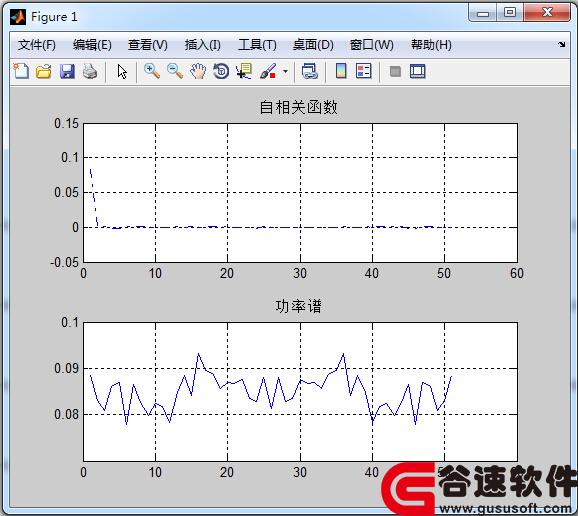Screen dimensions: 578x516
Task: Select the Zoom Out magnifier tool
Action: [x=175, y=71]
